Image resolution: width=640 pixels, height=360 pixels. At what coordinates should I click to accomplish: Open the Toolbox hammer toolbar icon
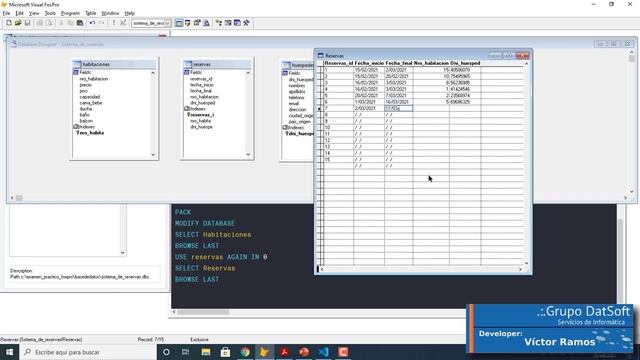[x=246, y=23]
